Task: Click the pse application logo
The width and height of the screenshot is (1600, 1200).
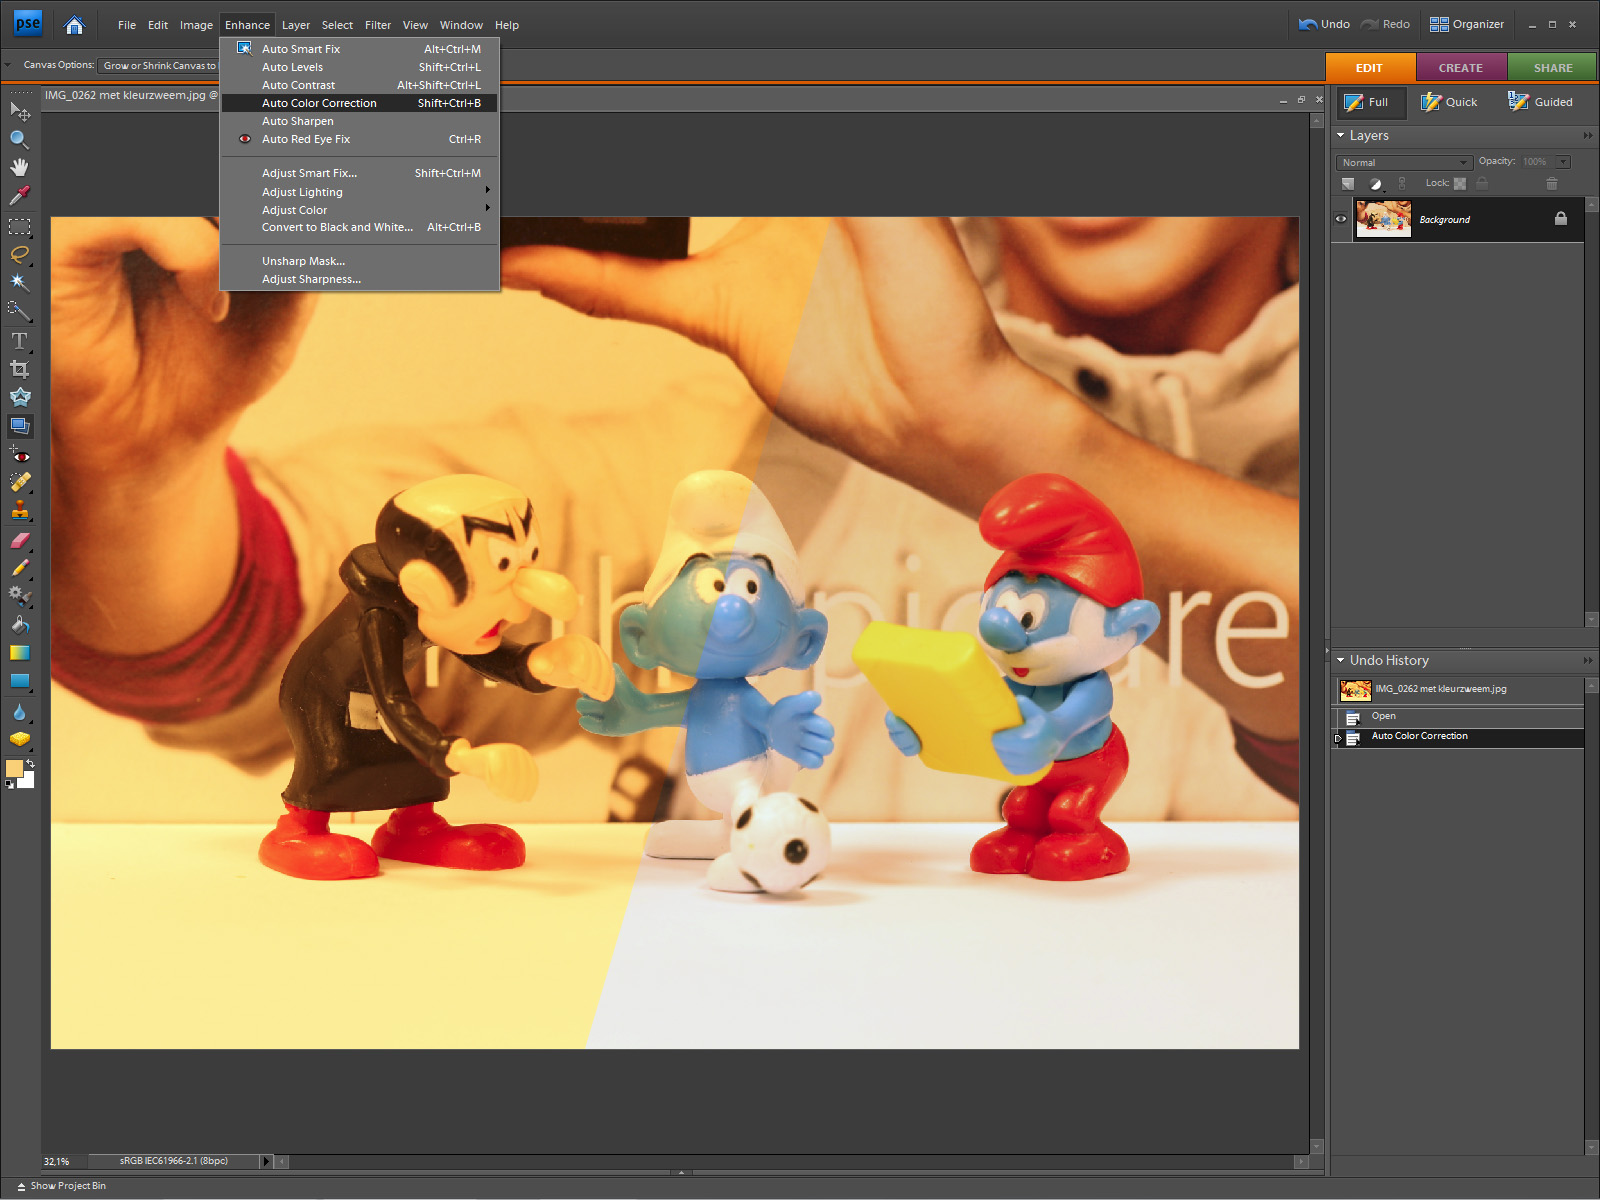Action: pyautogui.click(x=28, y=24)
